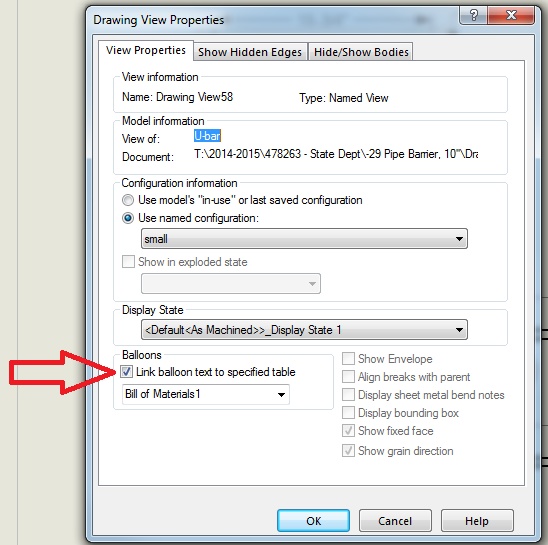Select Use model's in-use configuration radio
The width and height of the screenshot is (548, 545).
click(128, 200)
